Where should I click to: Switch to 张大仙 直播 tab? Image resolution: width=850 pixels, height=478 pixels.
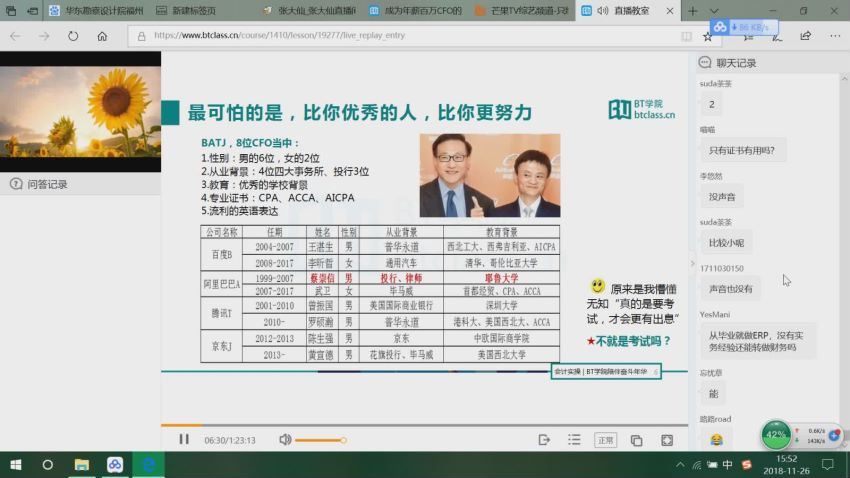310,10
